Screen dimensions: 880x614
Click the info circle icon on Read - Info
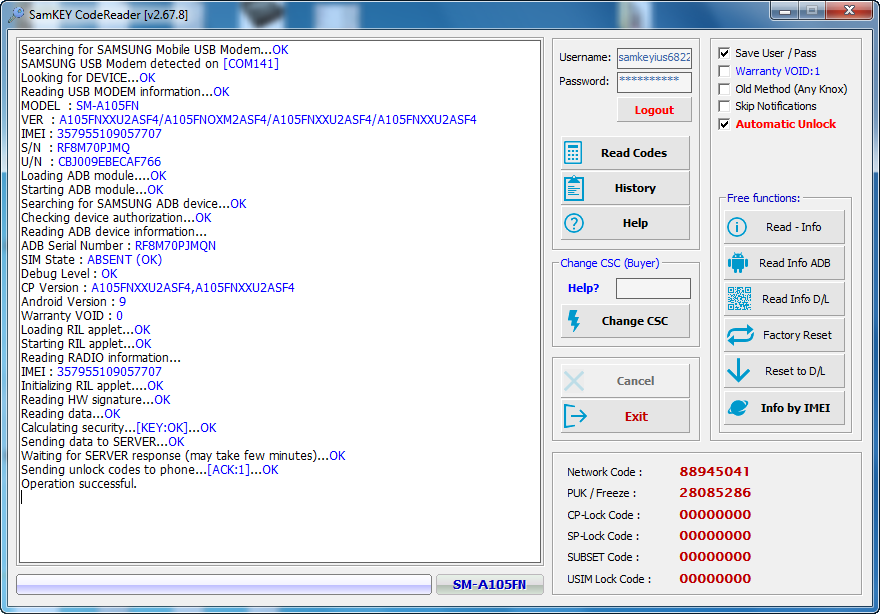[x=737, y=227]
